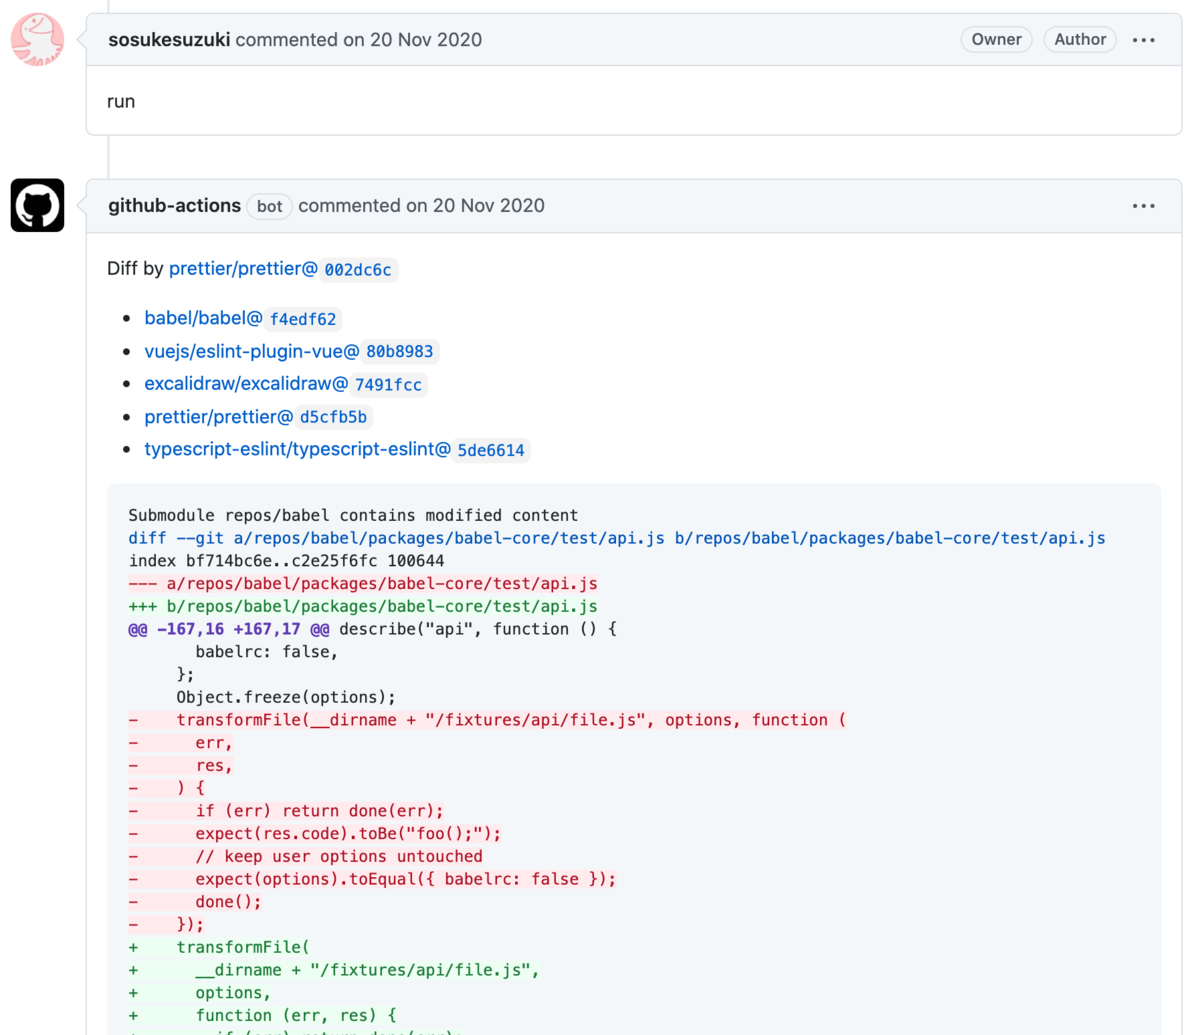Open sosukesuzuki's avatar image
This screenshot has height=1035, width=1200.
click(x=38, y=40)
